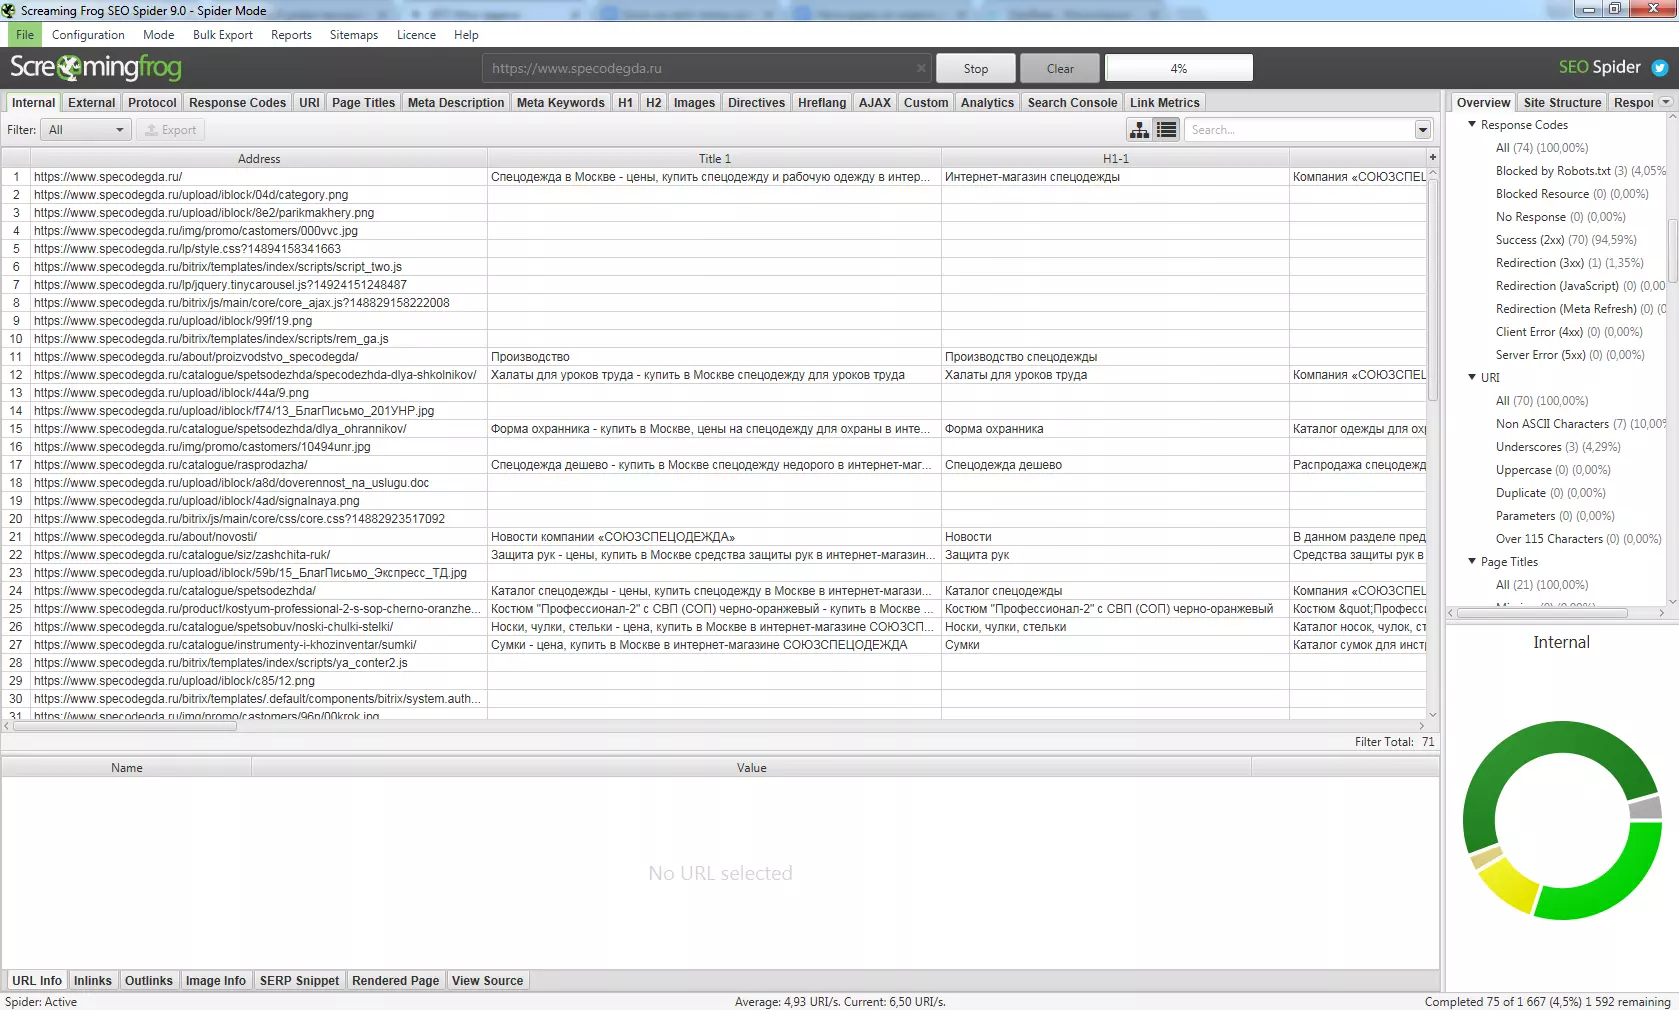
Task: Switch to the Images tab
Action: (694, 103)
